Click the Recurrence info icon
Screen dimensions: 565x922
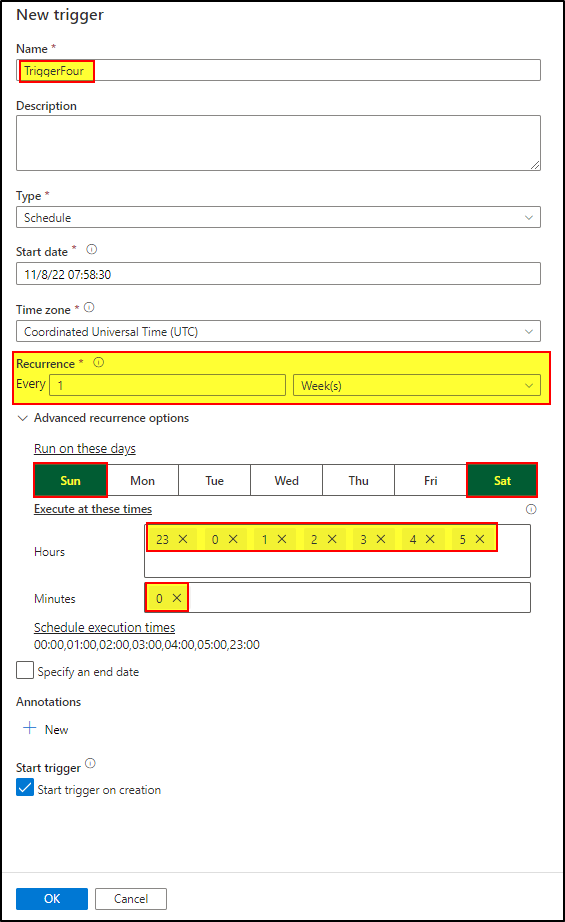[x=99, y=362]
